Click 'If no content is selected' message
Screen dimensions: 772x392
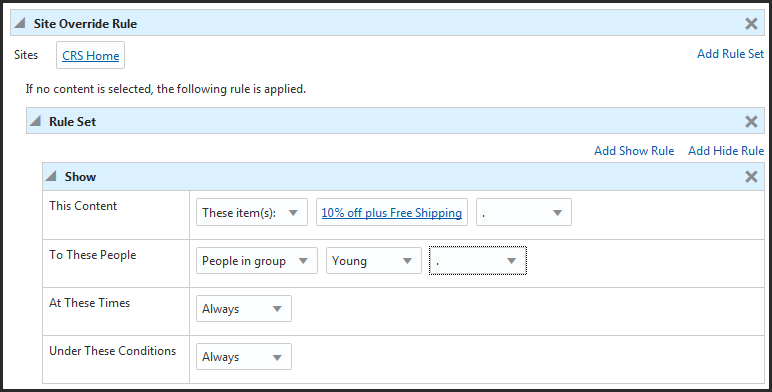point(166,89)
